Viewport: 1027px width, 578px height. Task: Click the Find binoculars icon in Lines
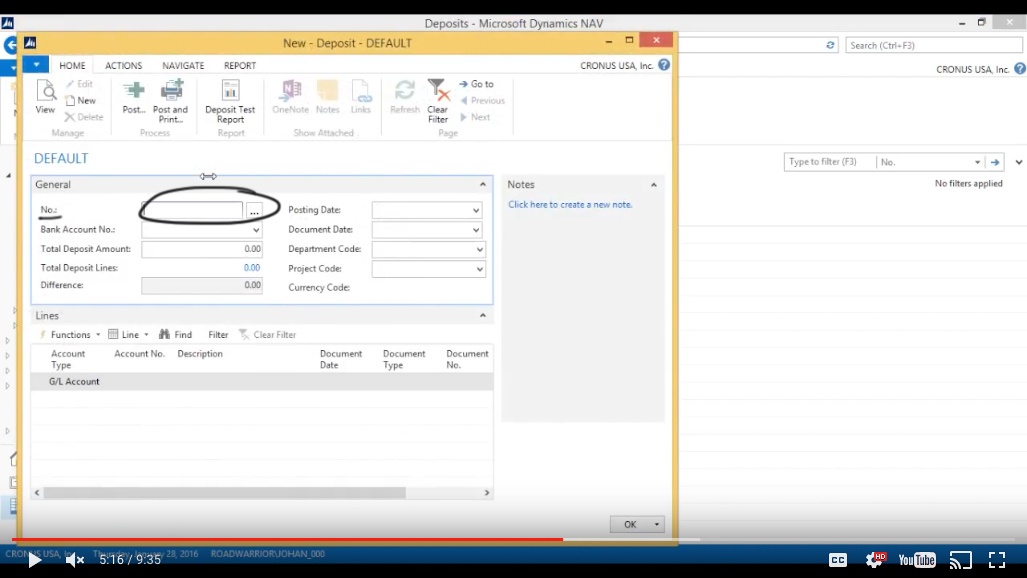tap(165, 335)
